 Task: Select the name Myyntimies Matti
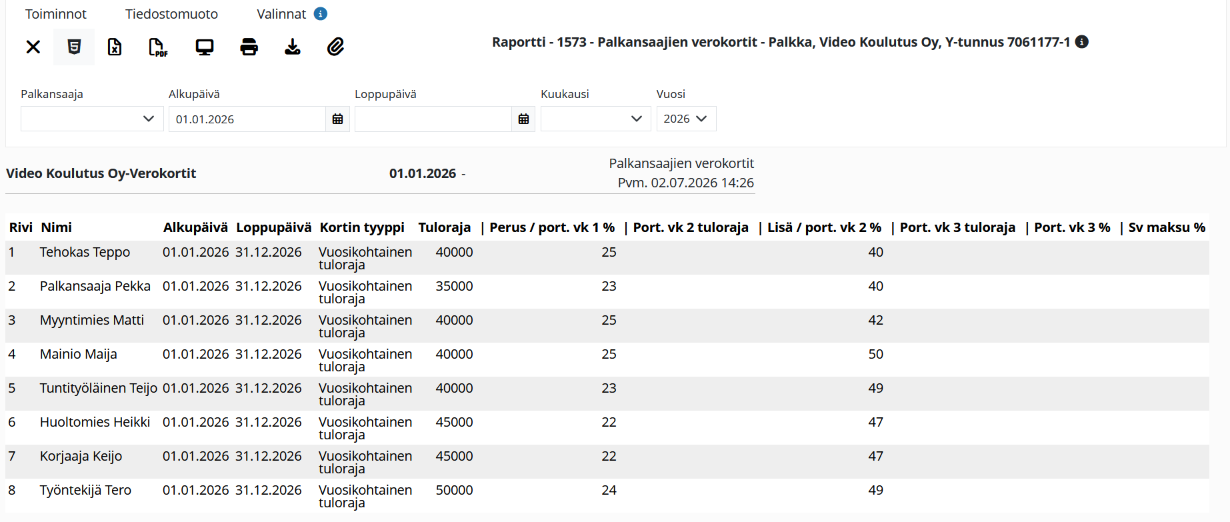point(92,320)
